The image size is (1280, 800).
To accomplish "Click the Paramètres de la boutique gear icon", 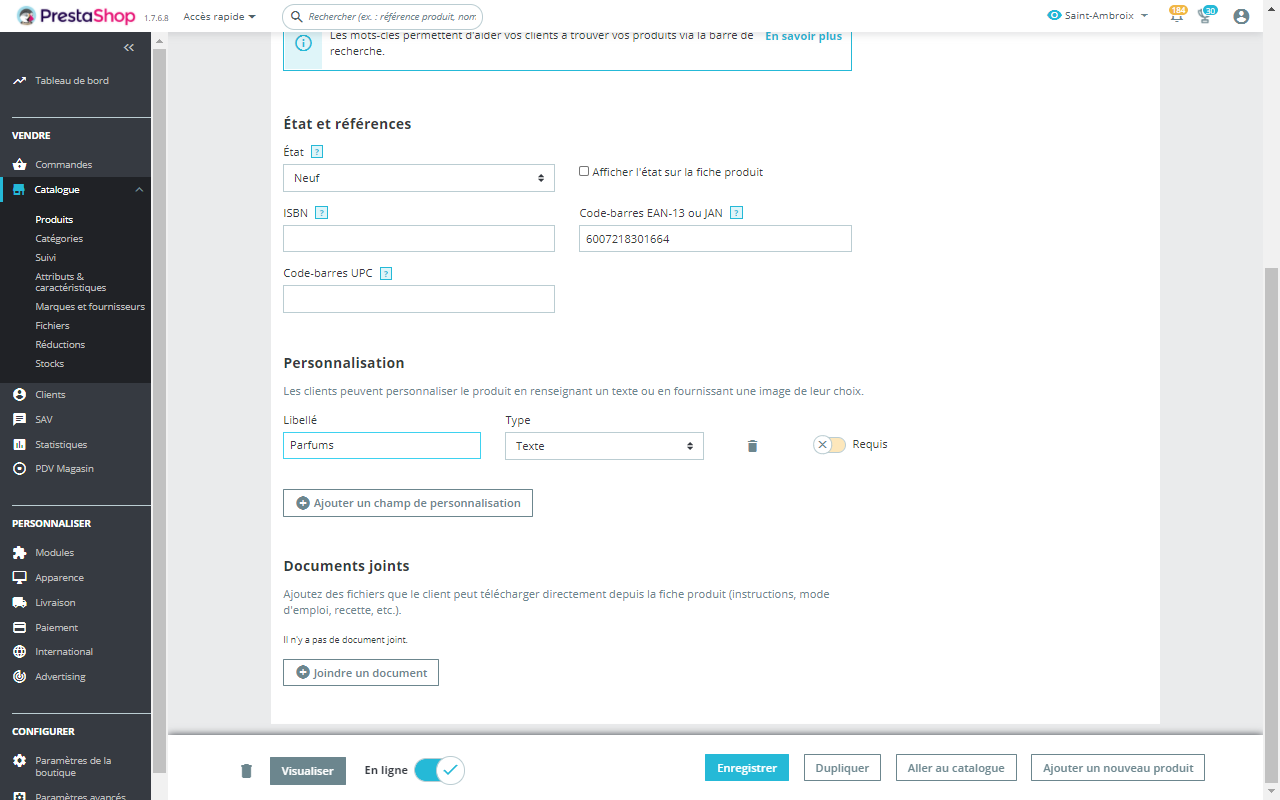I will (x=19, y=761).
